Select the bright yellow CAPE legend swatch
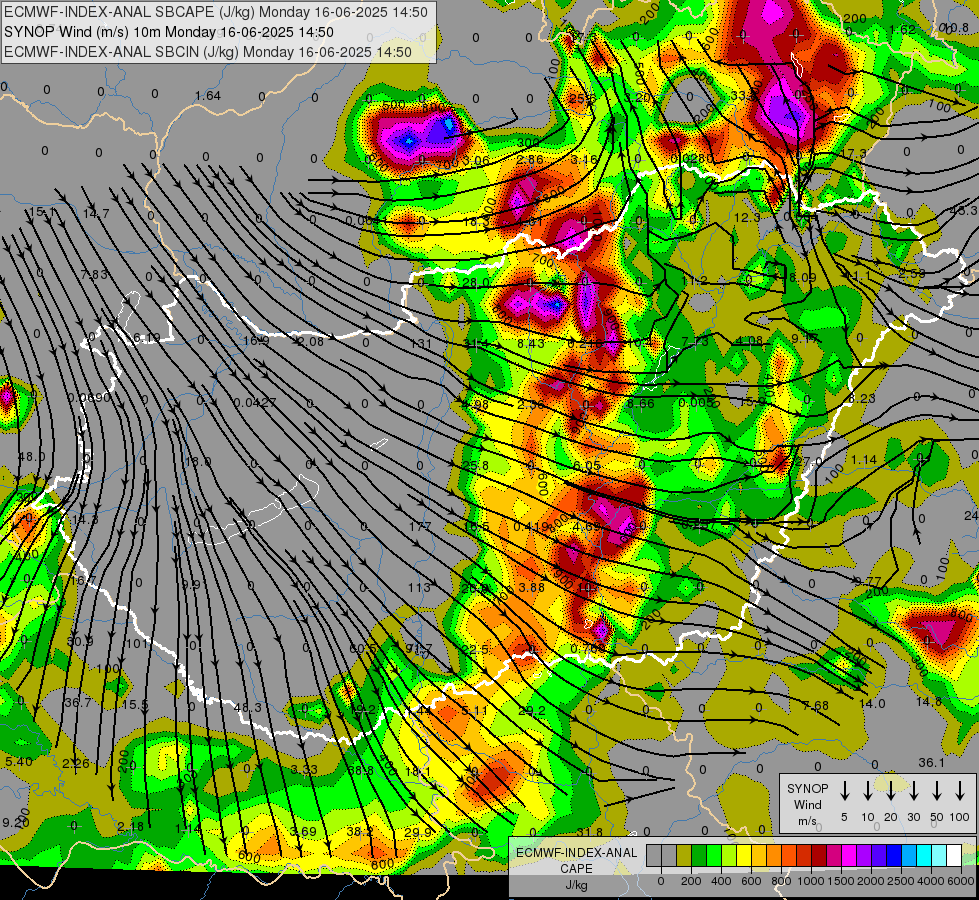Screen dimensions: 979x900 (744, 855)
